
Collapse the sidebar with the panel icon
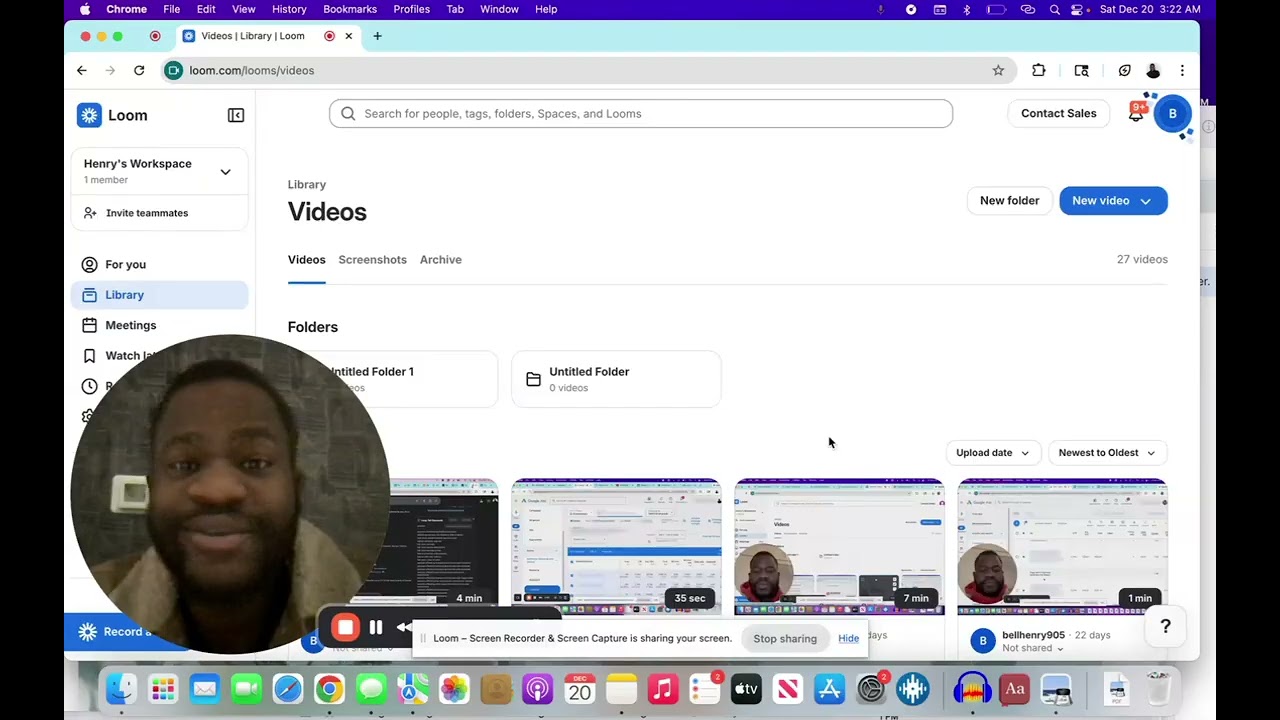click(236, 115)
